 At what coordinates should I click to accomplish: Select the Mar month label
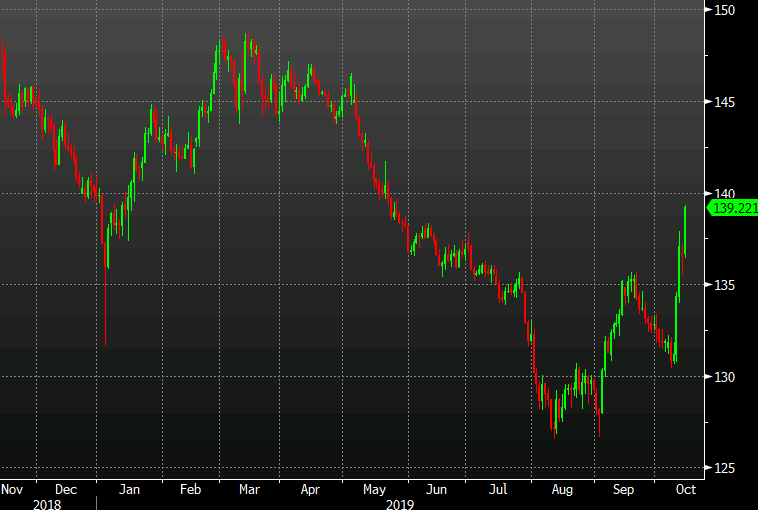click(249, 489)
